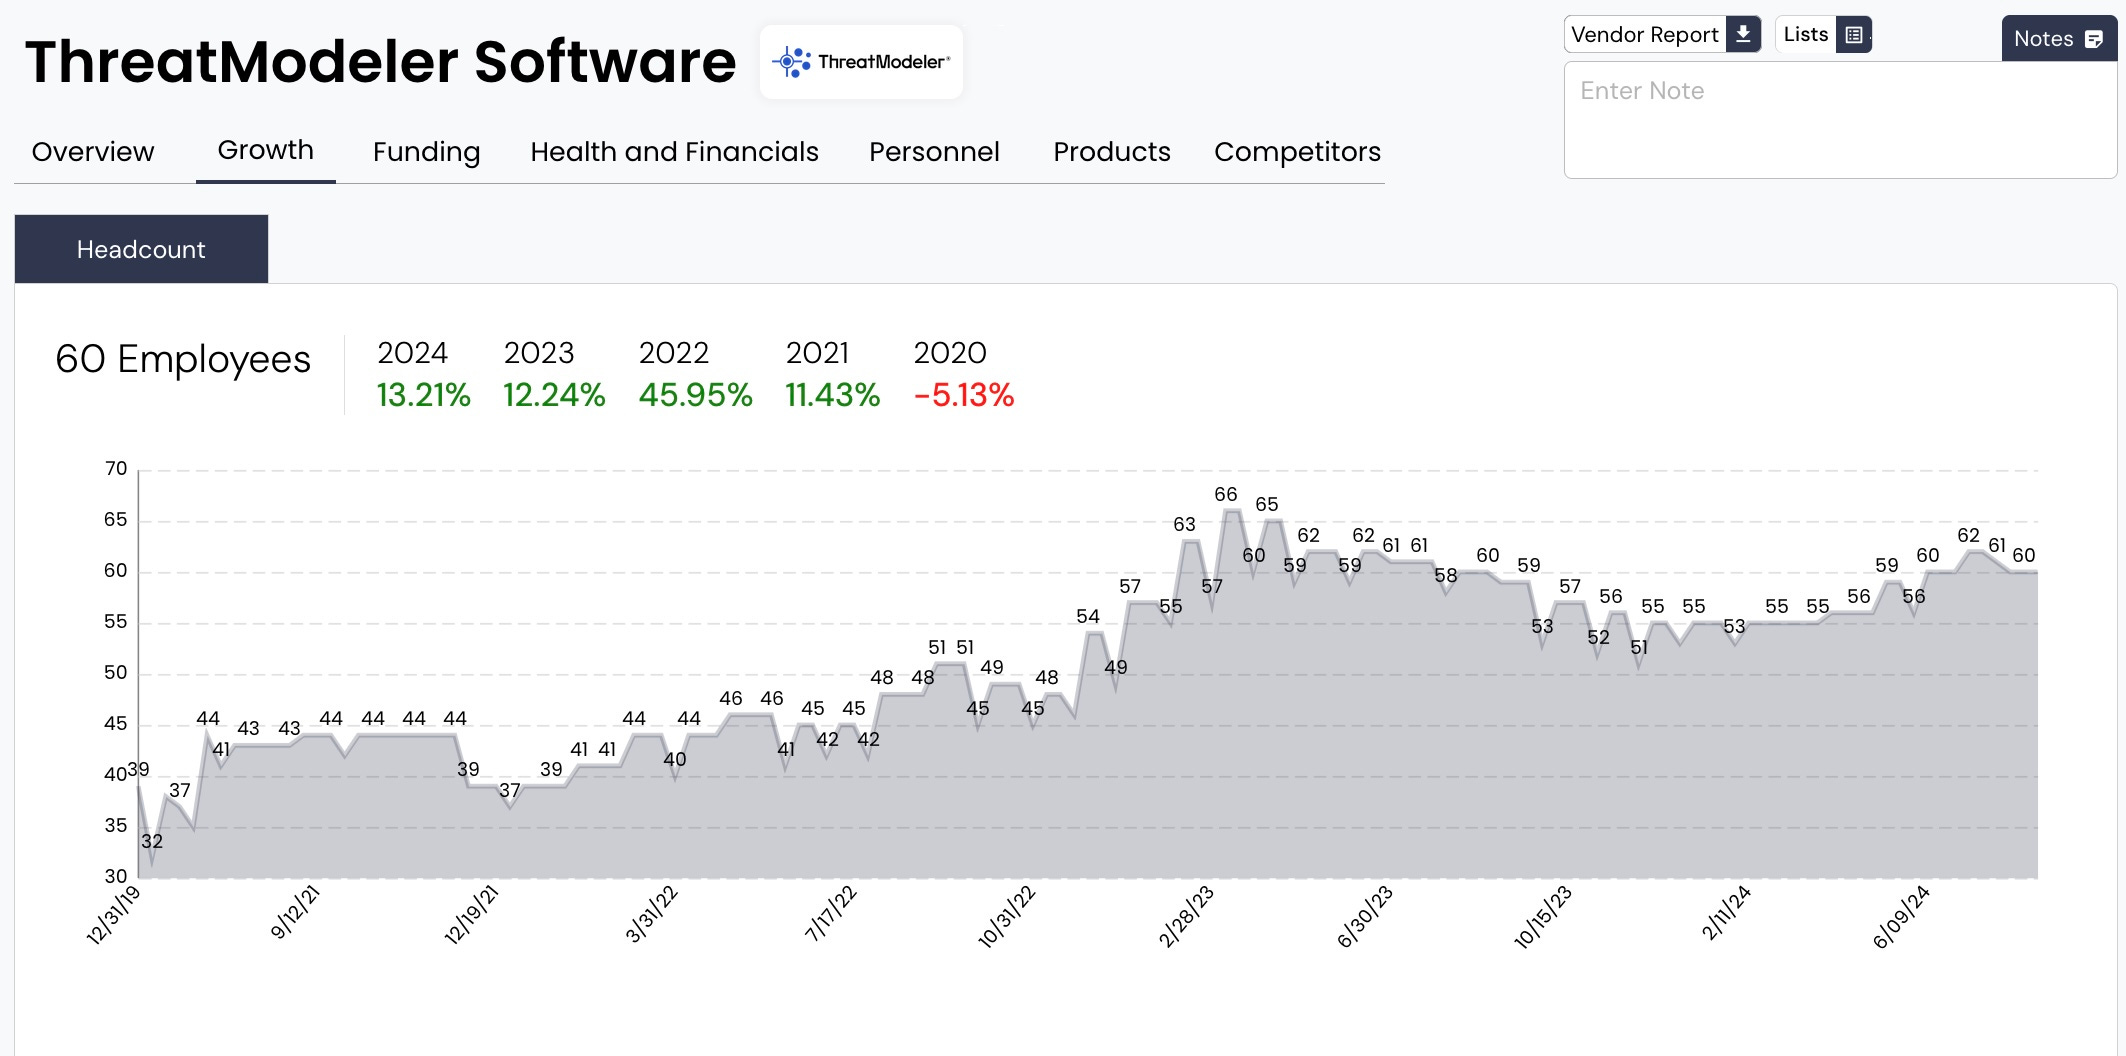The width and height of the screenshot is (2126, 1056).
Task: Switch to the Funding tab
Action: 426,152
